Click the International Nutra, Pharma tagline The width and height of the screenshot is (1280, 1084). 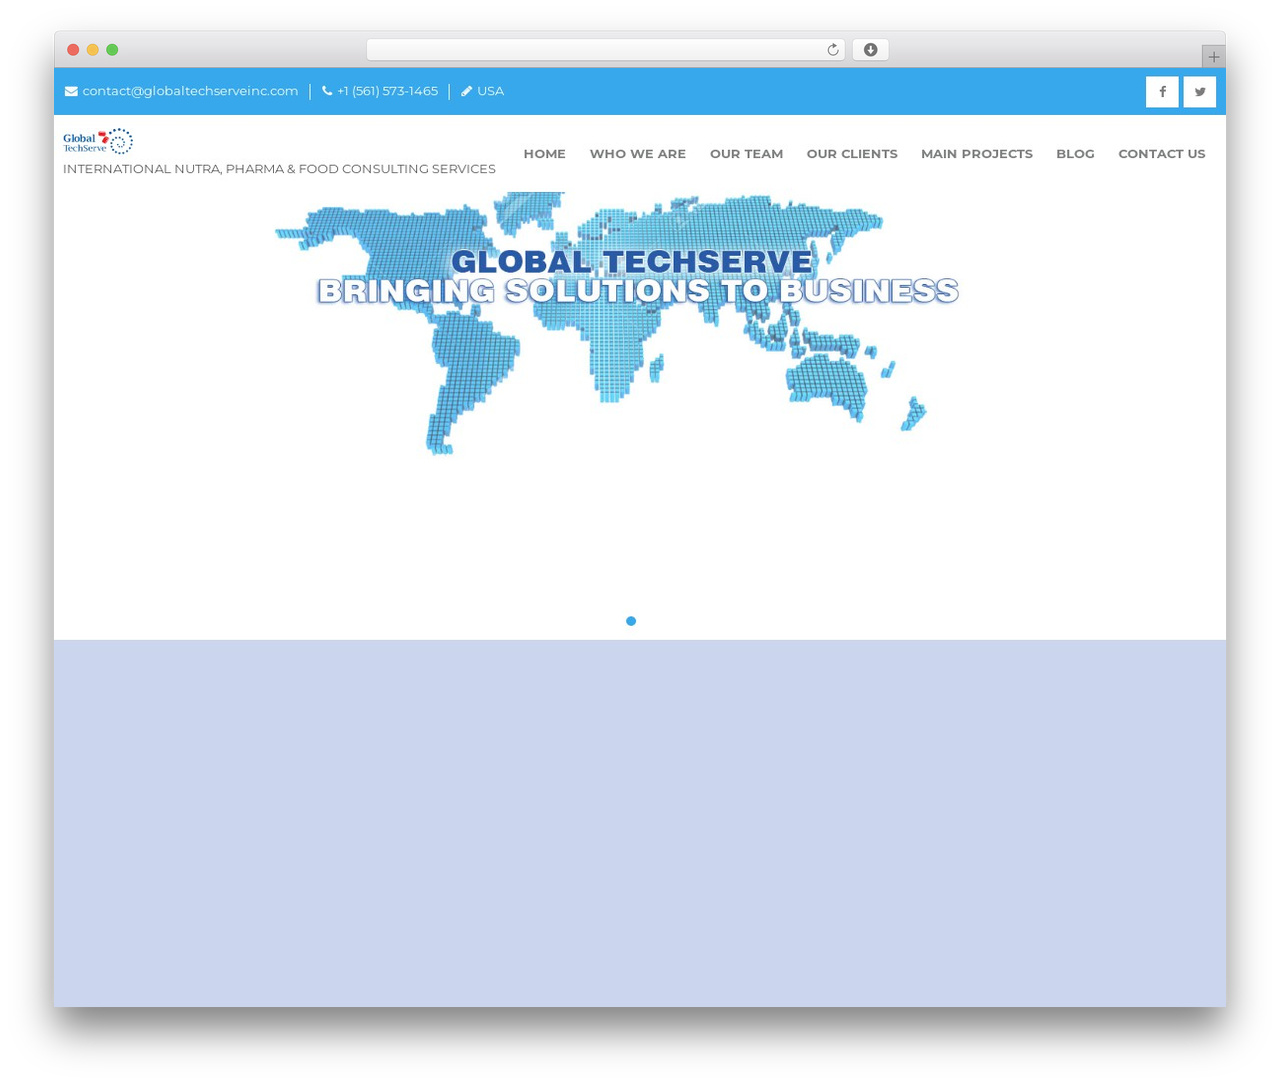tap(279, 169)
